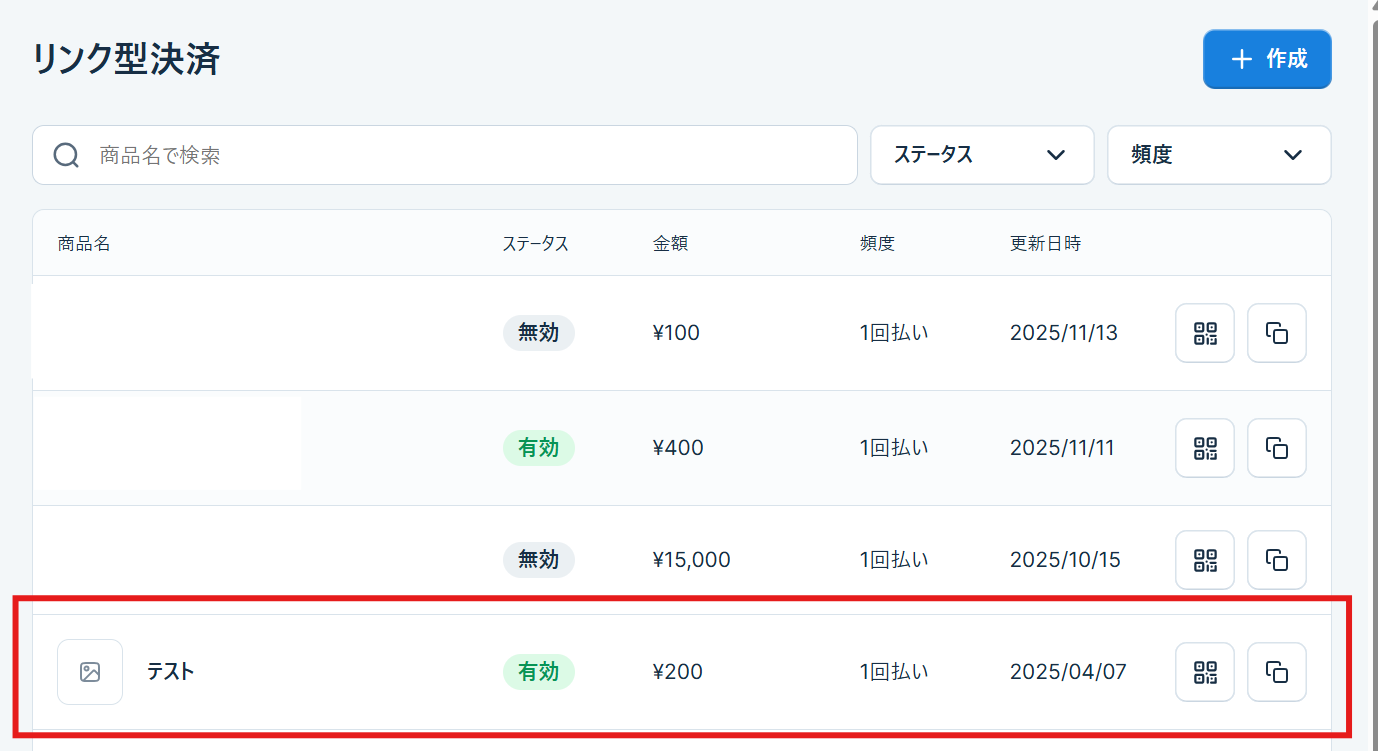Click the copy icon in the ¥400 row
Image resolution: width=1378 pixels, height=751 pixels.
point(1277,448)
